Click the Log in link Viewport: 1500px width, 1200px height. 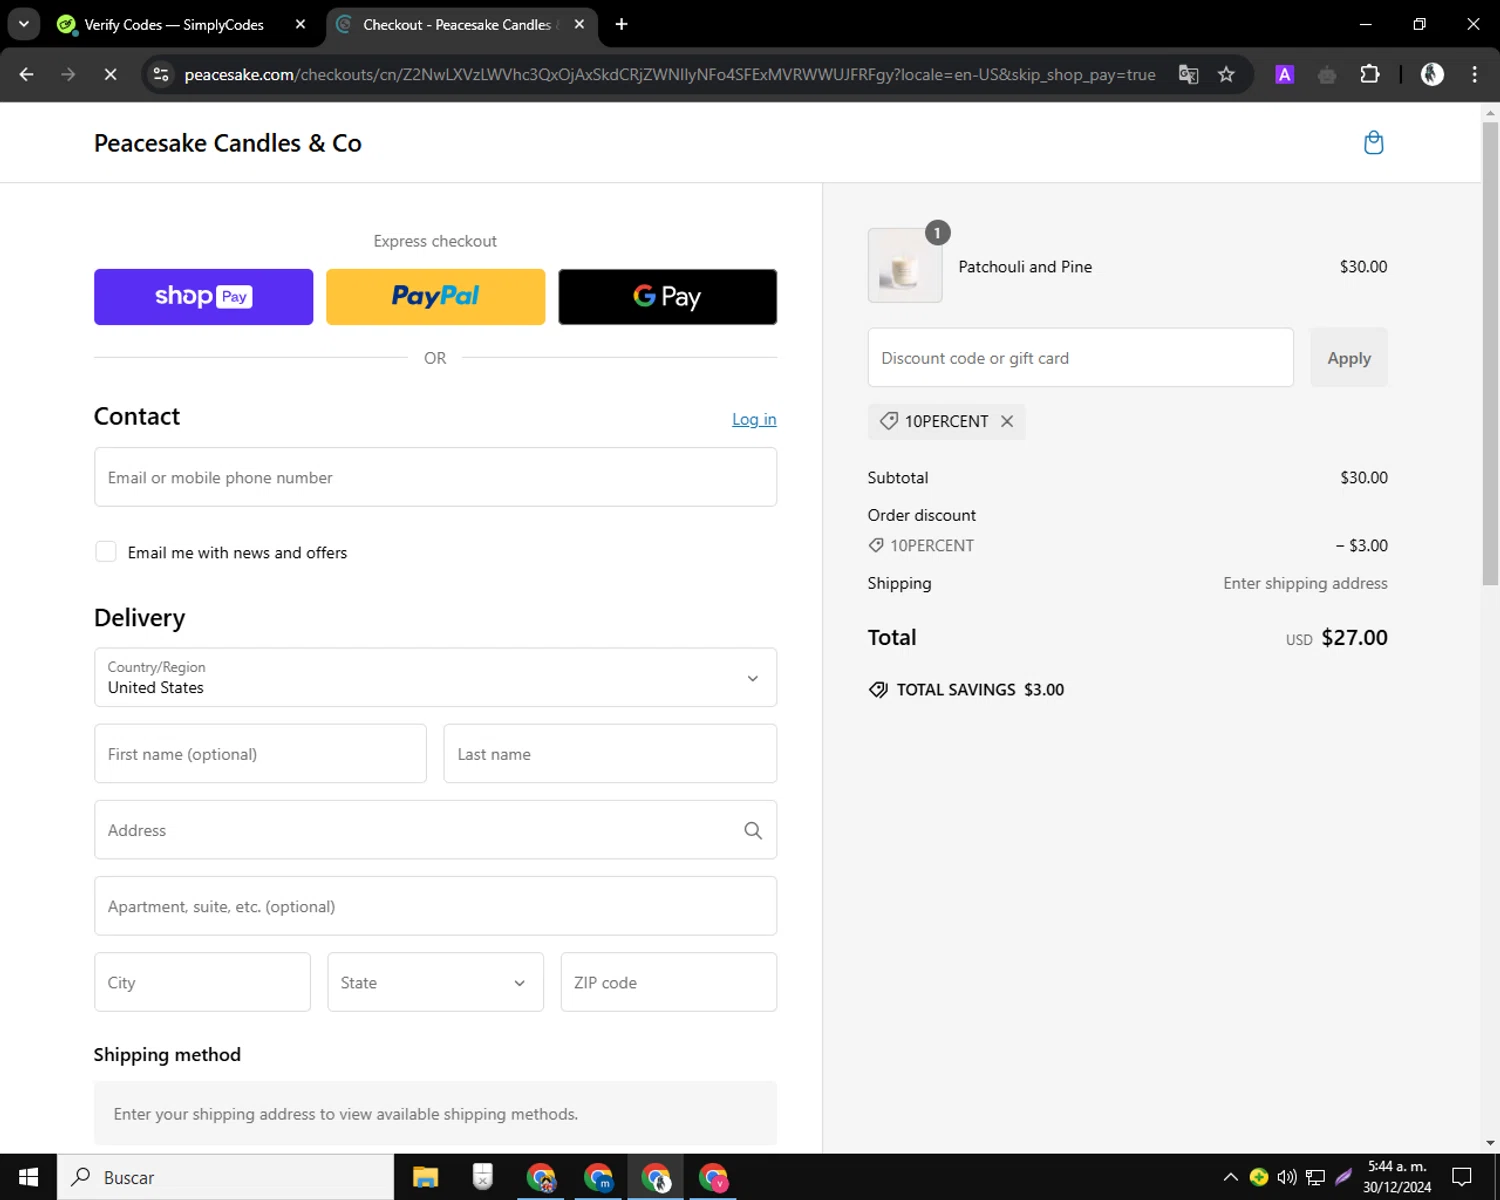click(x=754, y=419)
